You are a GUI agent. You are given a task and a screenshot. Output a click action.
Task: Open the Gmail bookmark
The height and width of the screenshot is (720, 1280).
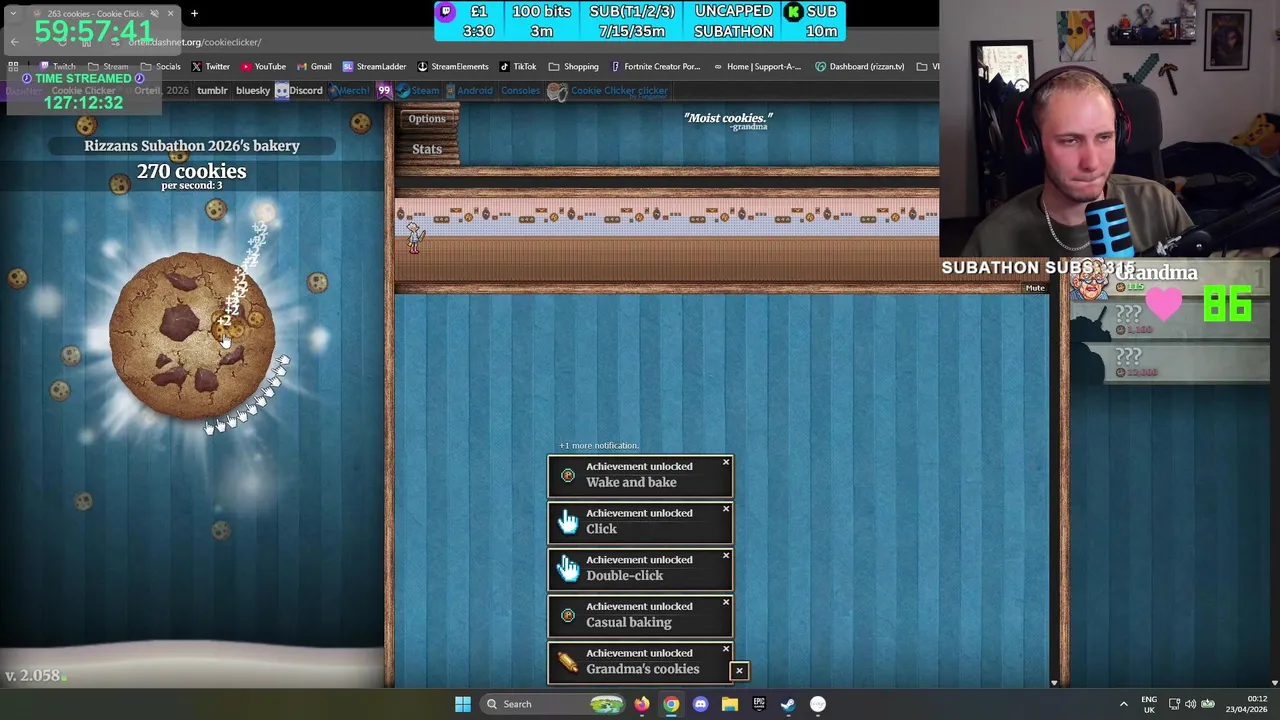coord(312,67)
